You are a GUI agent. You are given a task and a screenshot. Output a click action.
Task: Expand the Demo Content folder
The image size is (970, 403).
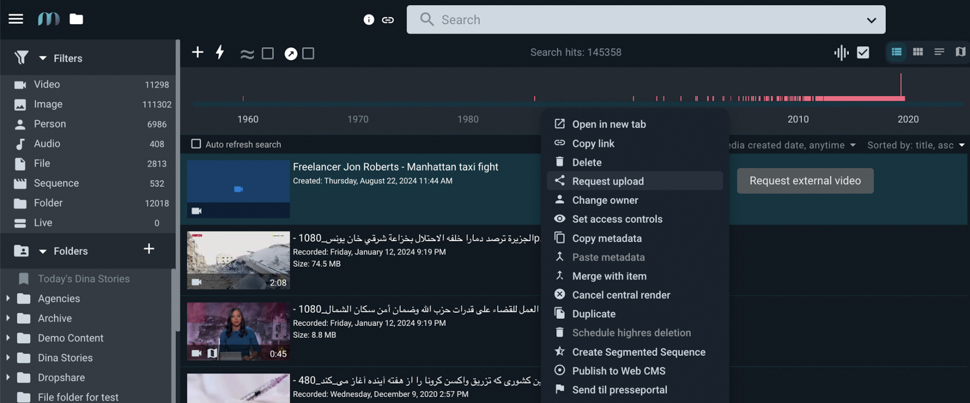(x=7, y=338)
